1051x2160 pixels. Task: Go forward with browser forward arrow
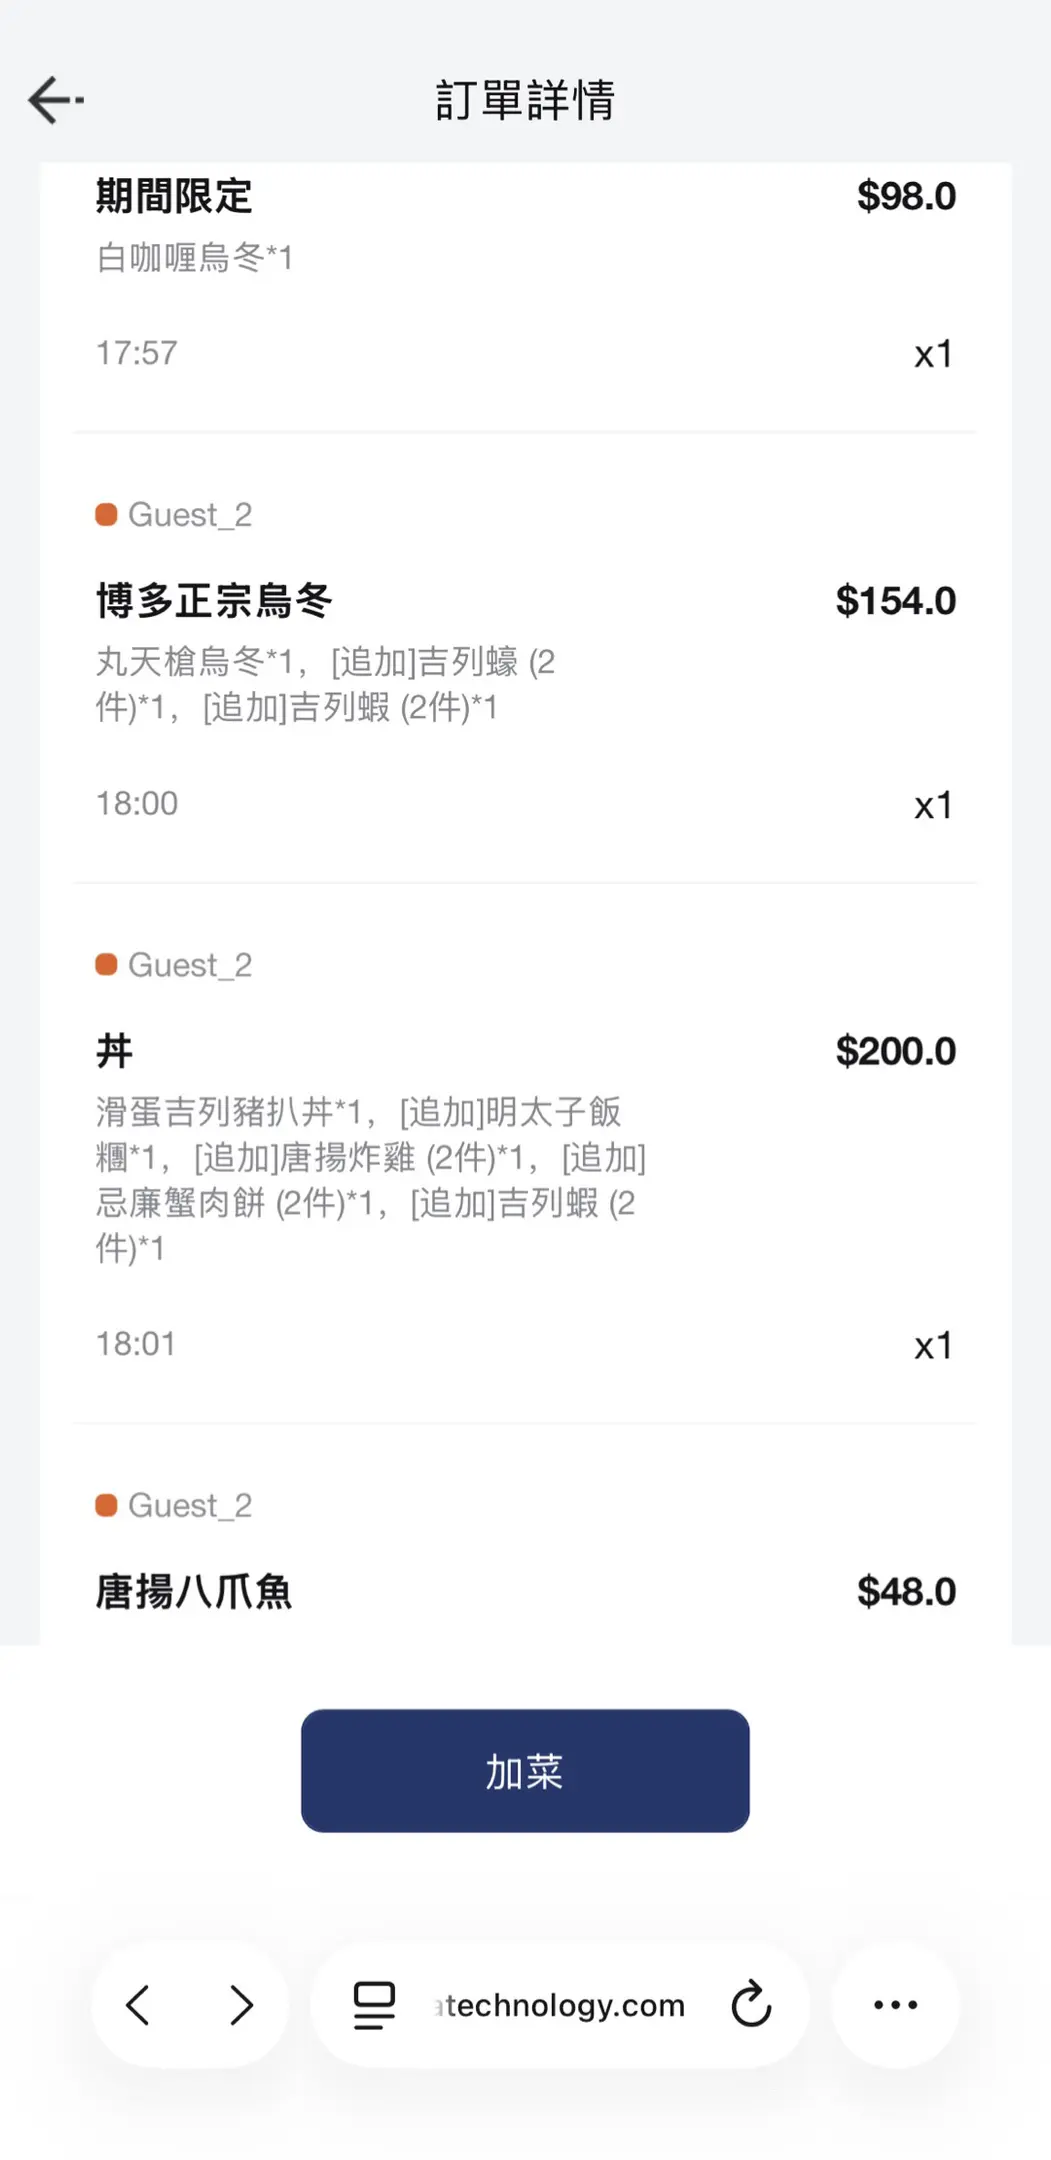pos(241,2005)
